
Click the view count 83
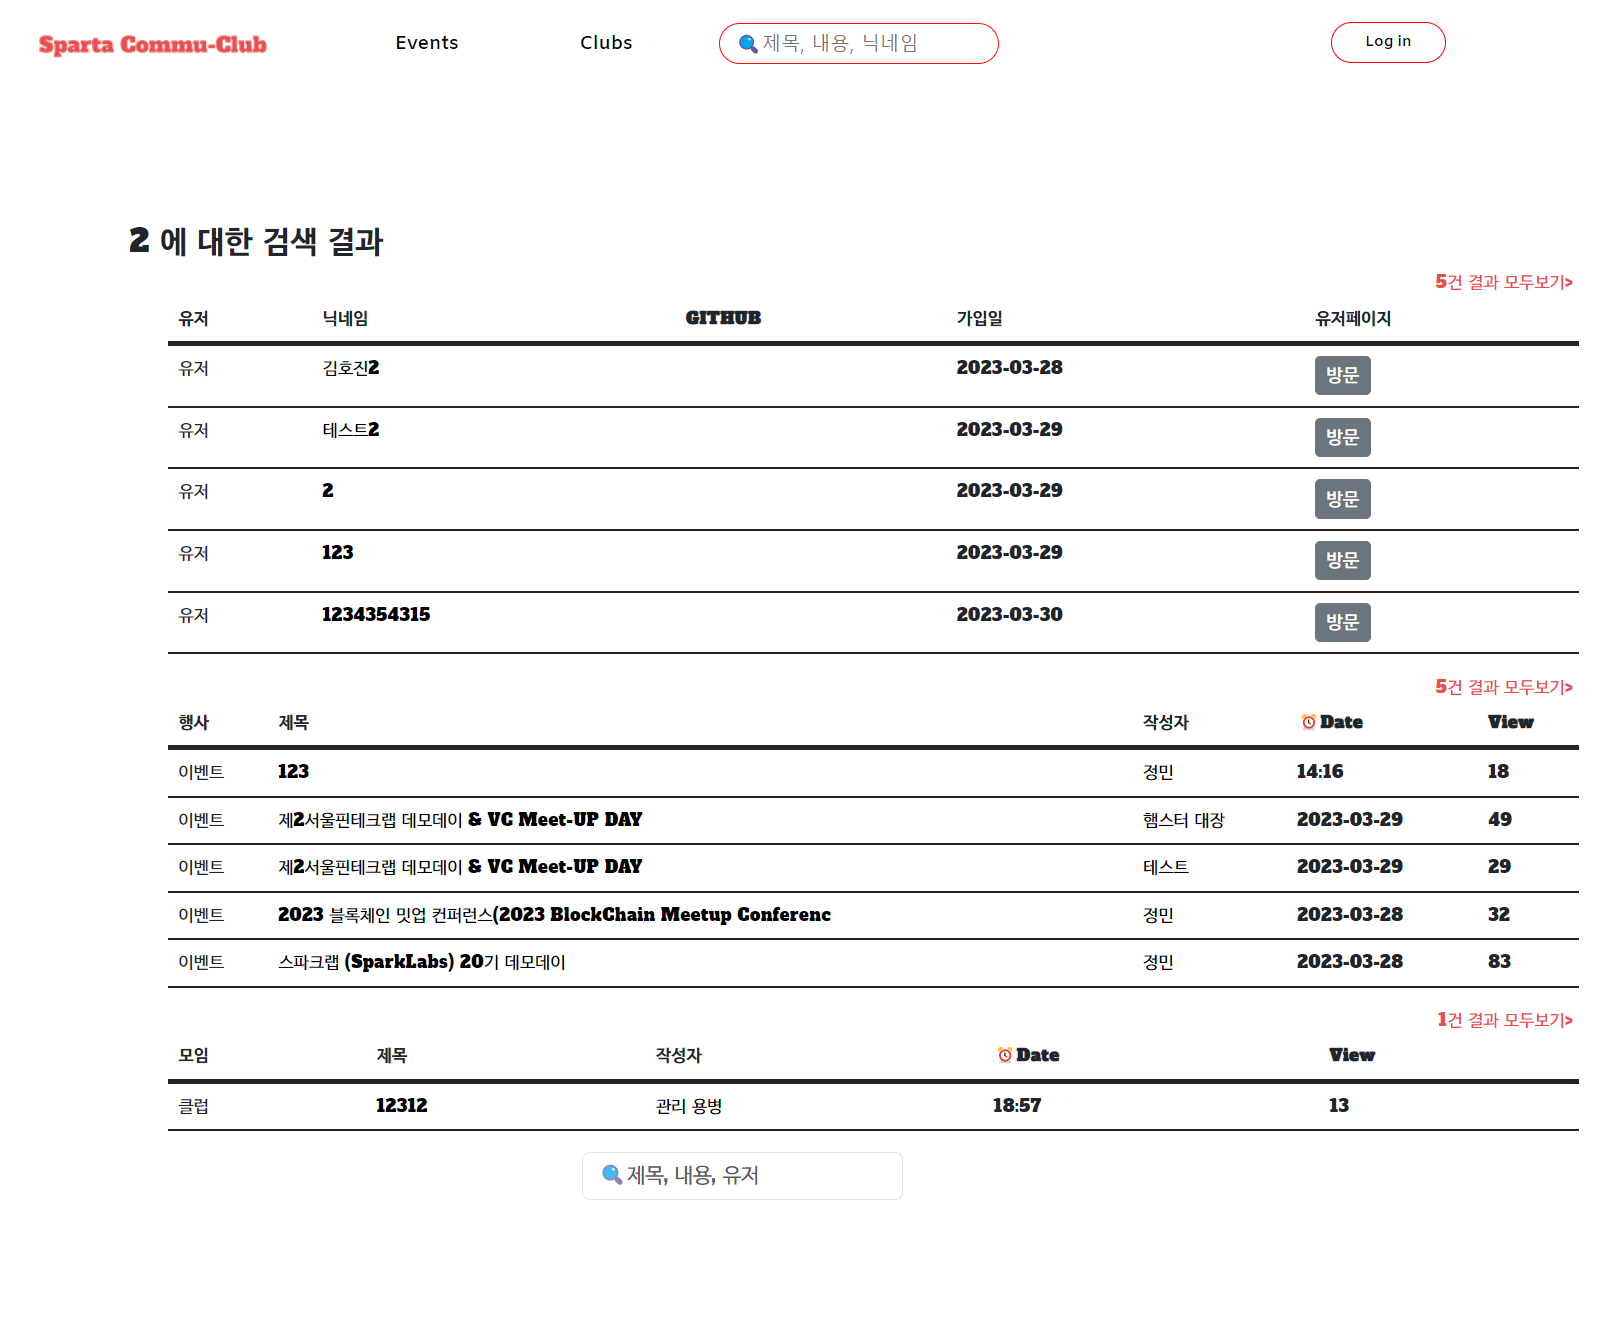click(x=1499, y=962)
